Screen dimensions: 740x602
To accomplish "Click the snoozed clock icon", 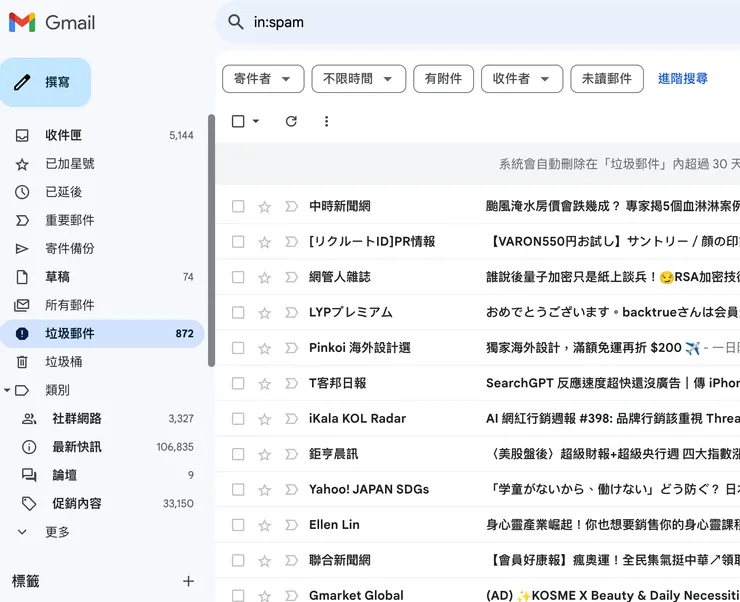I will (22, 192).
